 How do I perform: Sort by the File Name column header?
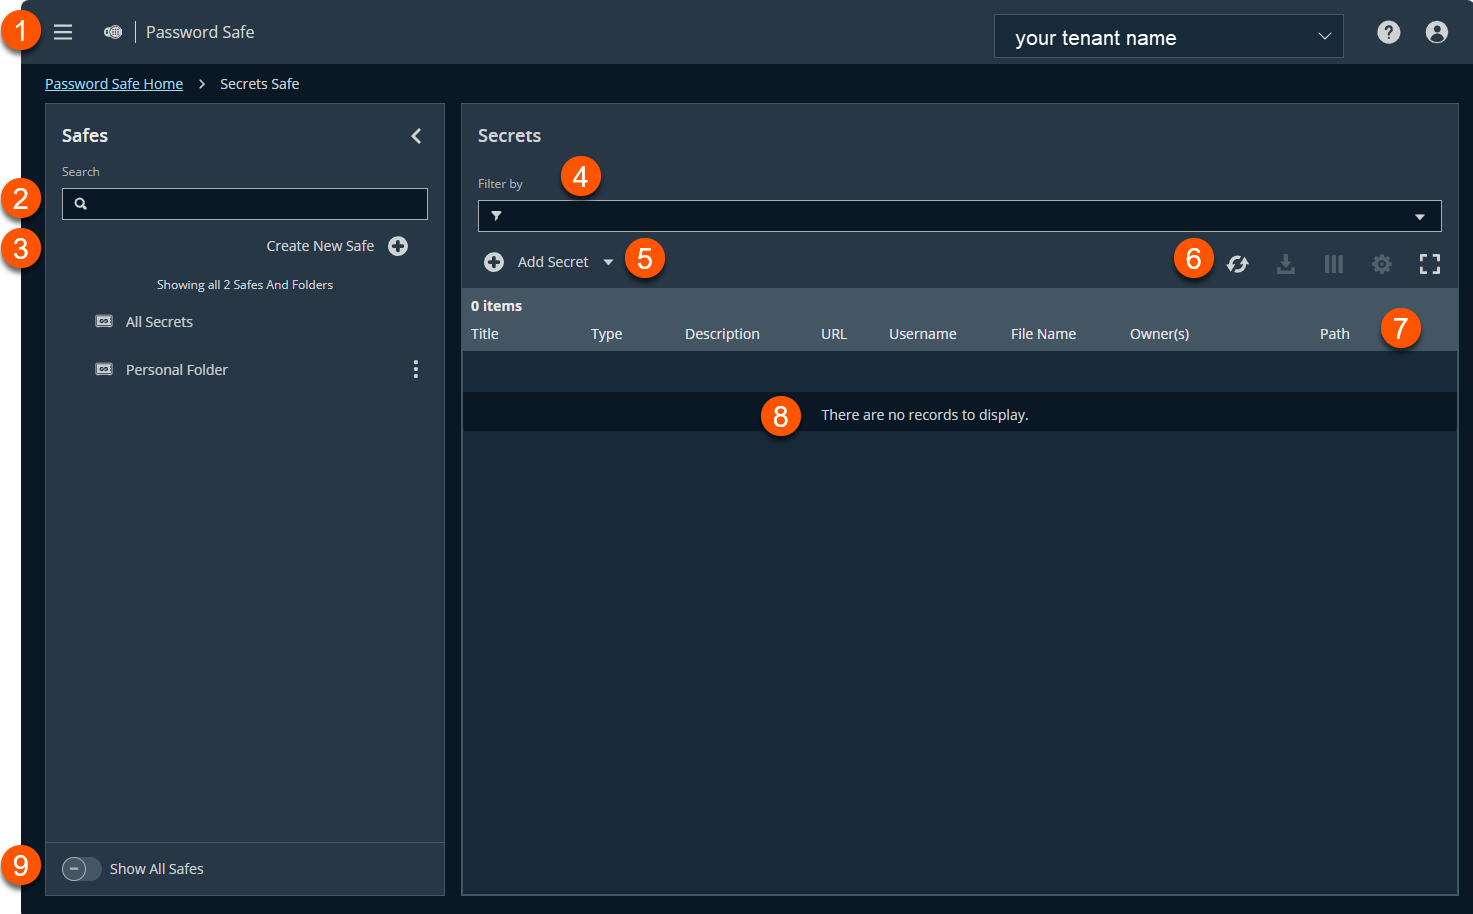pyautogui.click(x=1043, y=334)
